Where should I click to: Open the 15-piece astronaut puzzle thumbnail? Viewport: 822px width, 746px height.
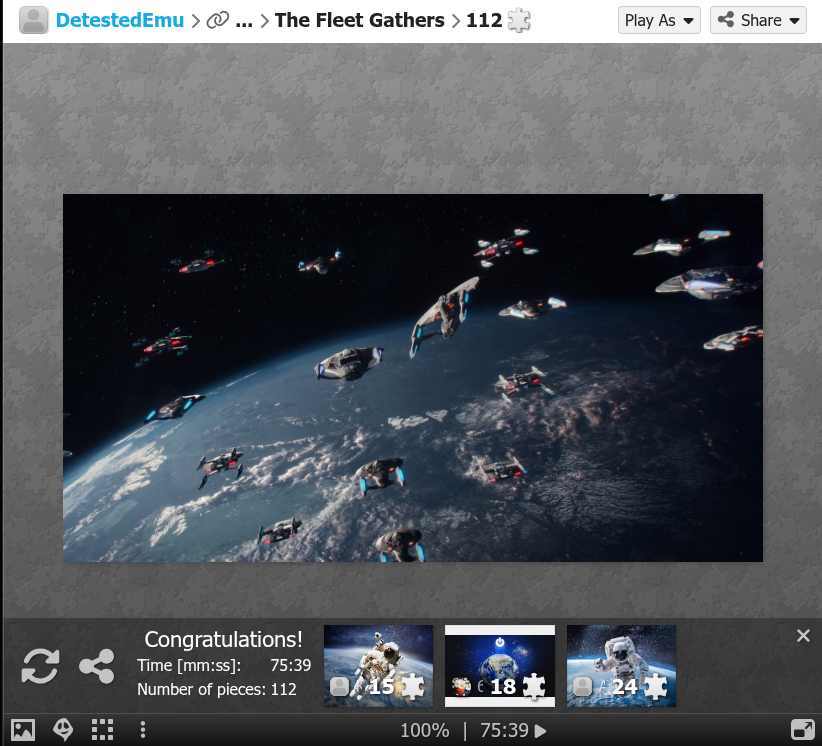coord(378,666)
